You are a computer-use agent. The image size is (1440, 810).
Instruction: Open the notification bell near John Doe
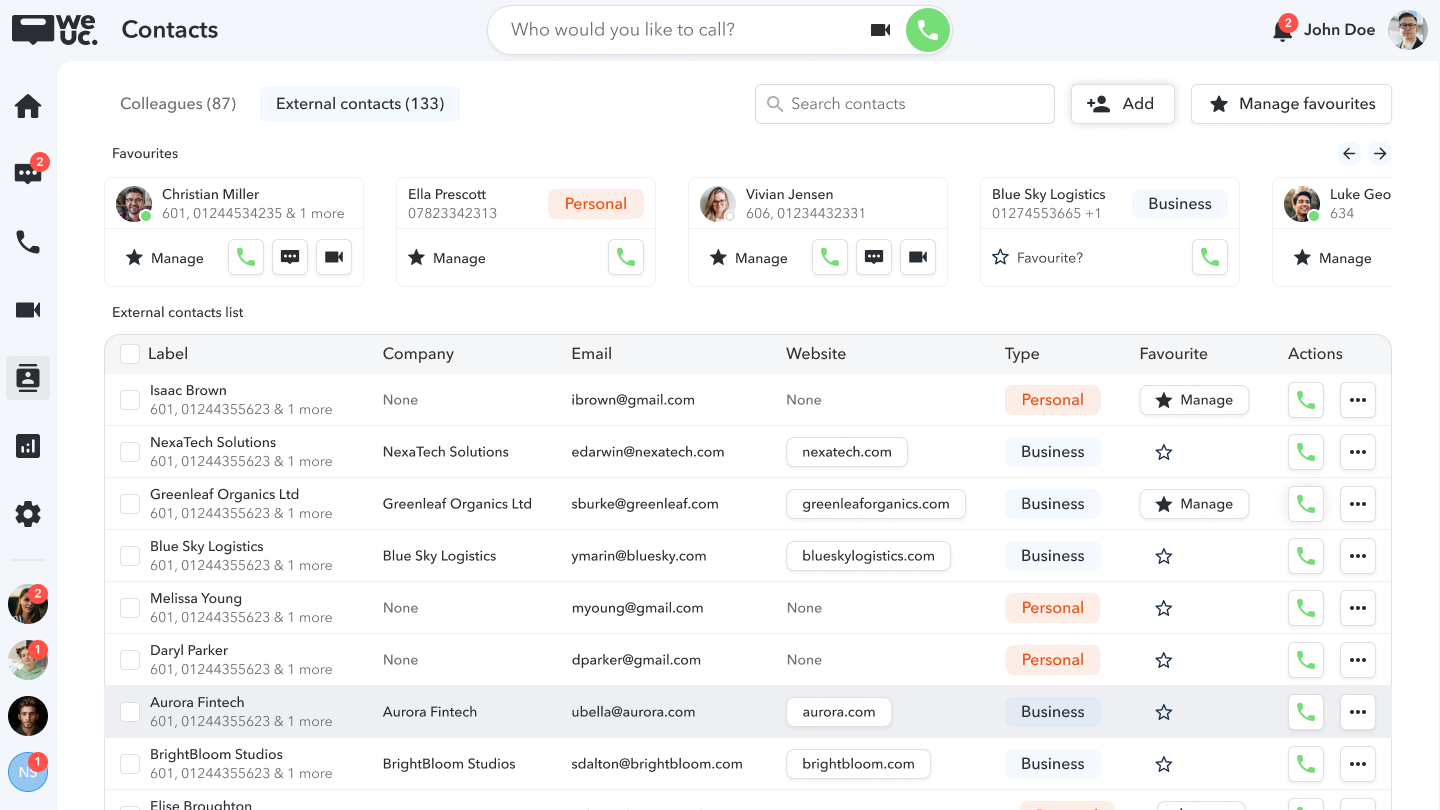[1281, 30]
